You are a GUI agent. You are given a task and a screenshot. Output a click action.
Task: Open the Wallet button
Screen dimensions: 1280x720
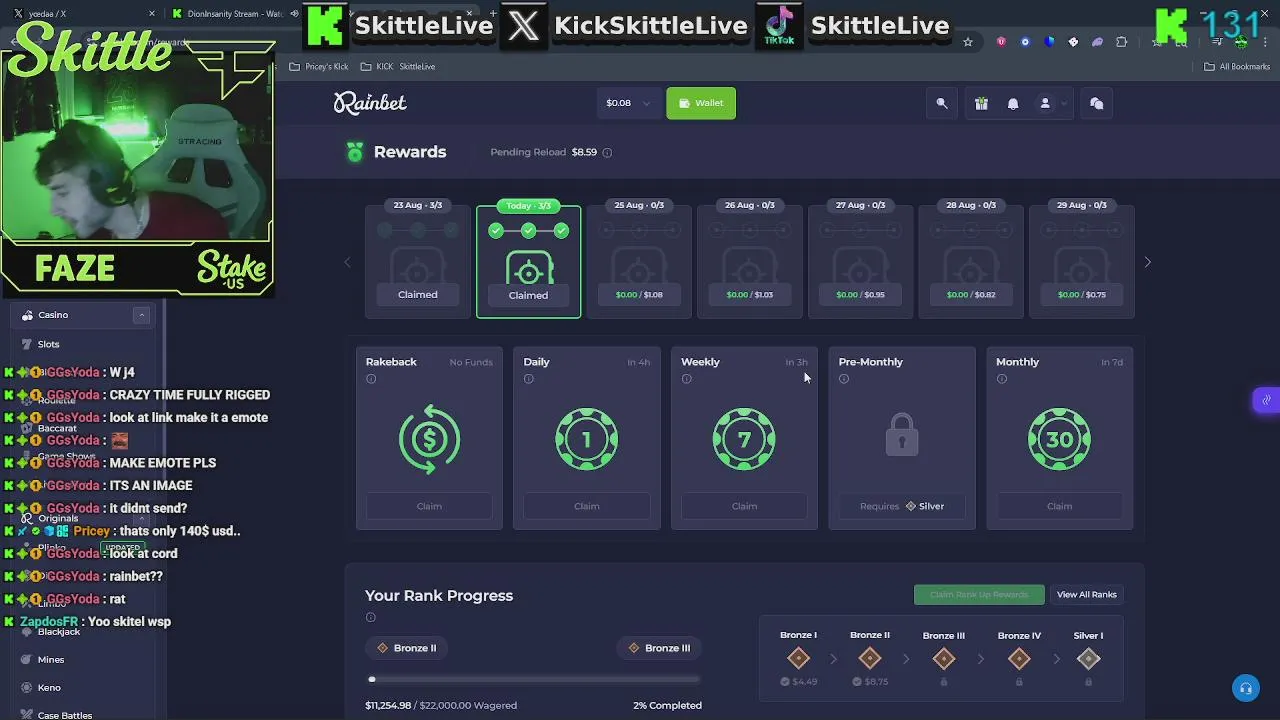701,103
